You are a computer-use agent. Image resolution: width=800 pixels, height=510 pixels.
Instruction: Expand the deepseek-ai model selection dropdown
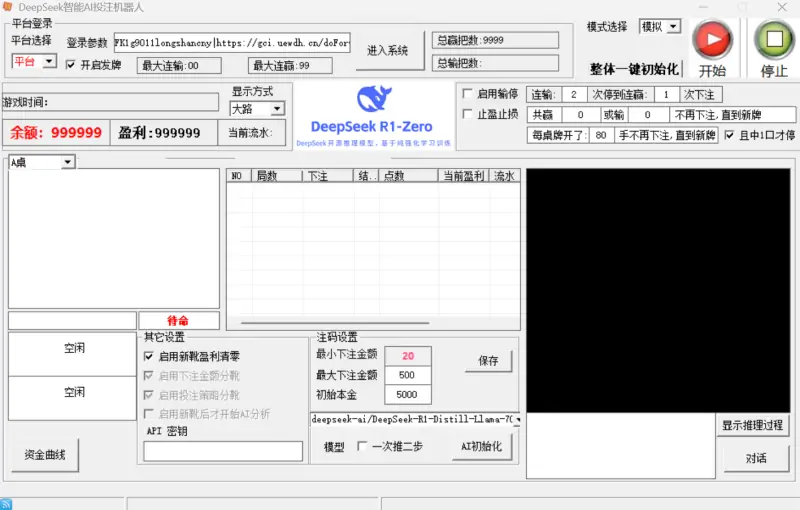(x=514, y=419)
